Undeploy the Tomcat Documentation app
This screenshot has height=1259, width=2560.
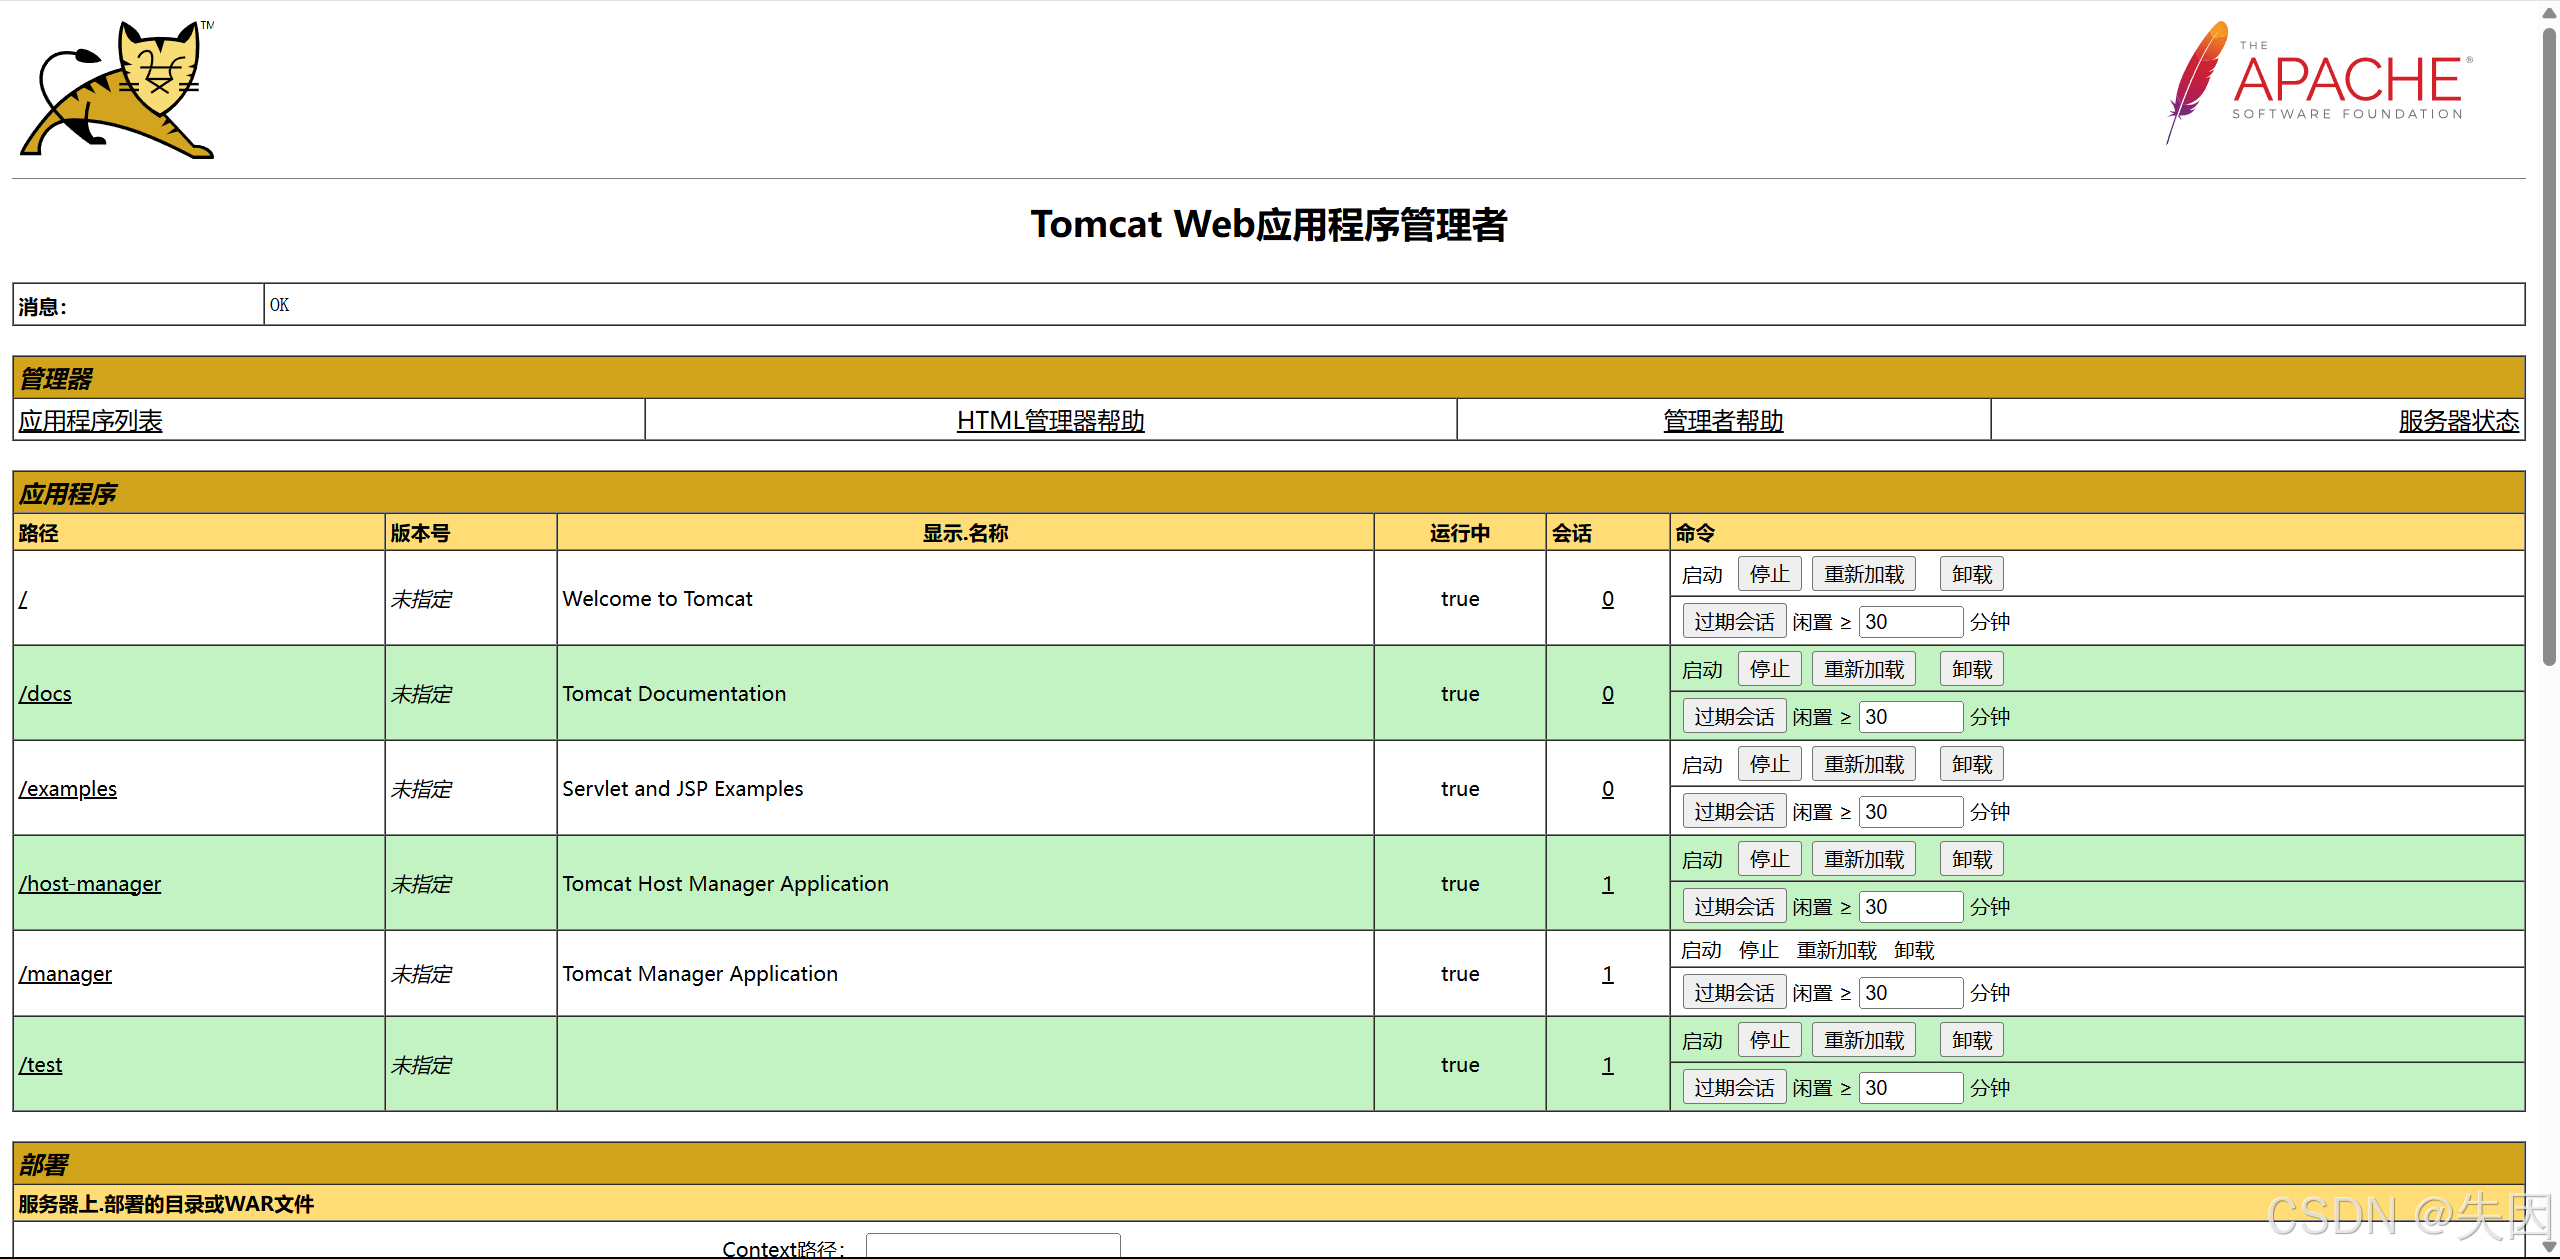(x=1971, y=669)
